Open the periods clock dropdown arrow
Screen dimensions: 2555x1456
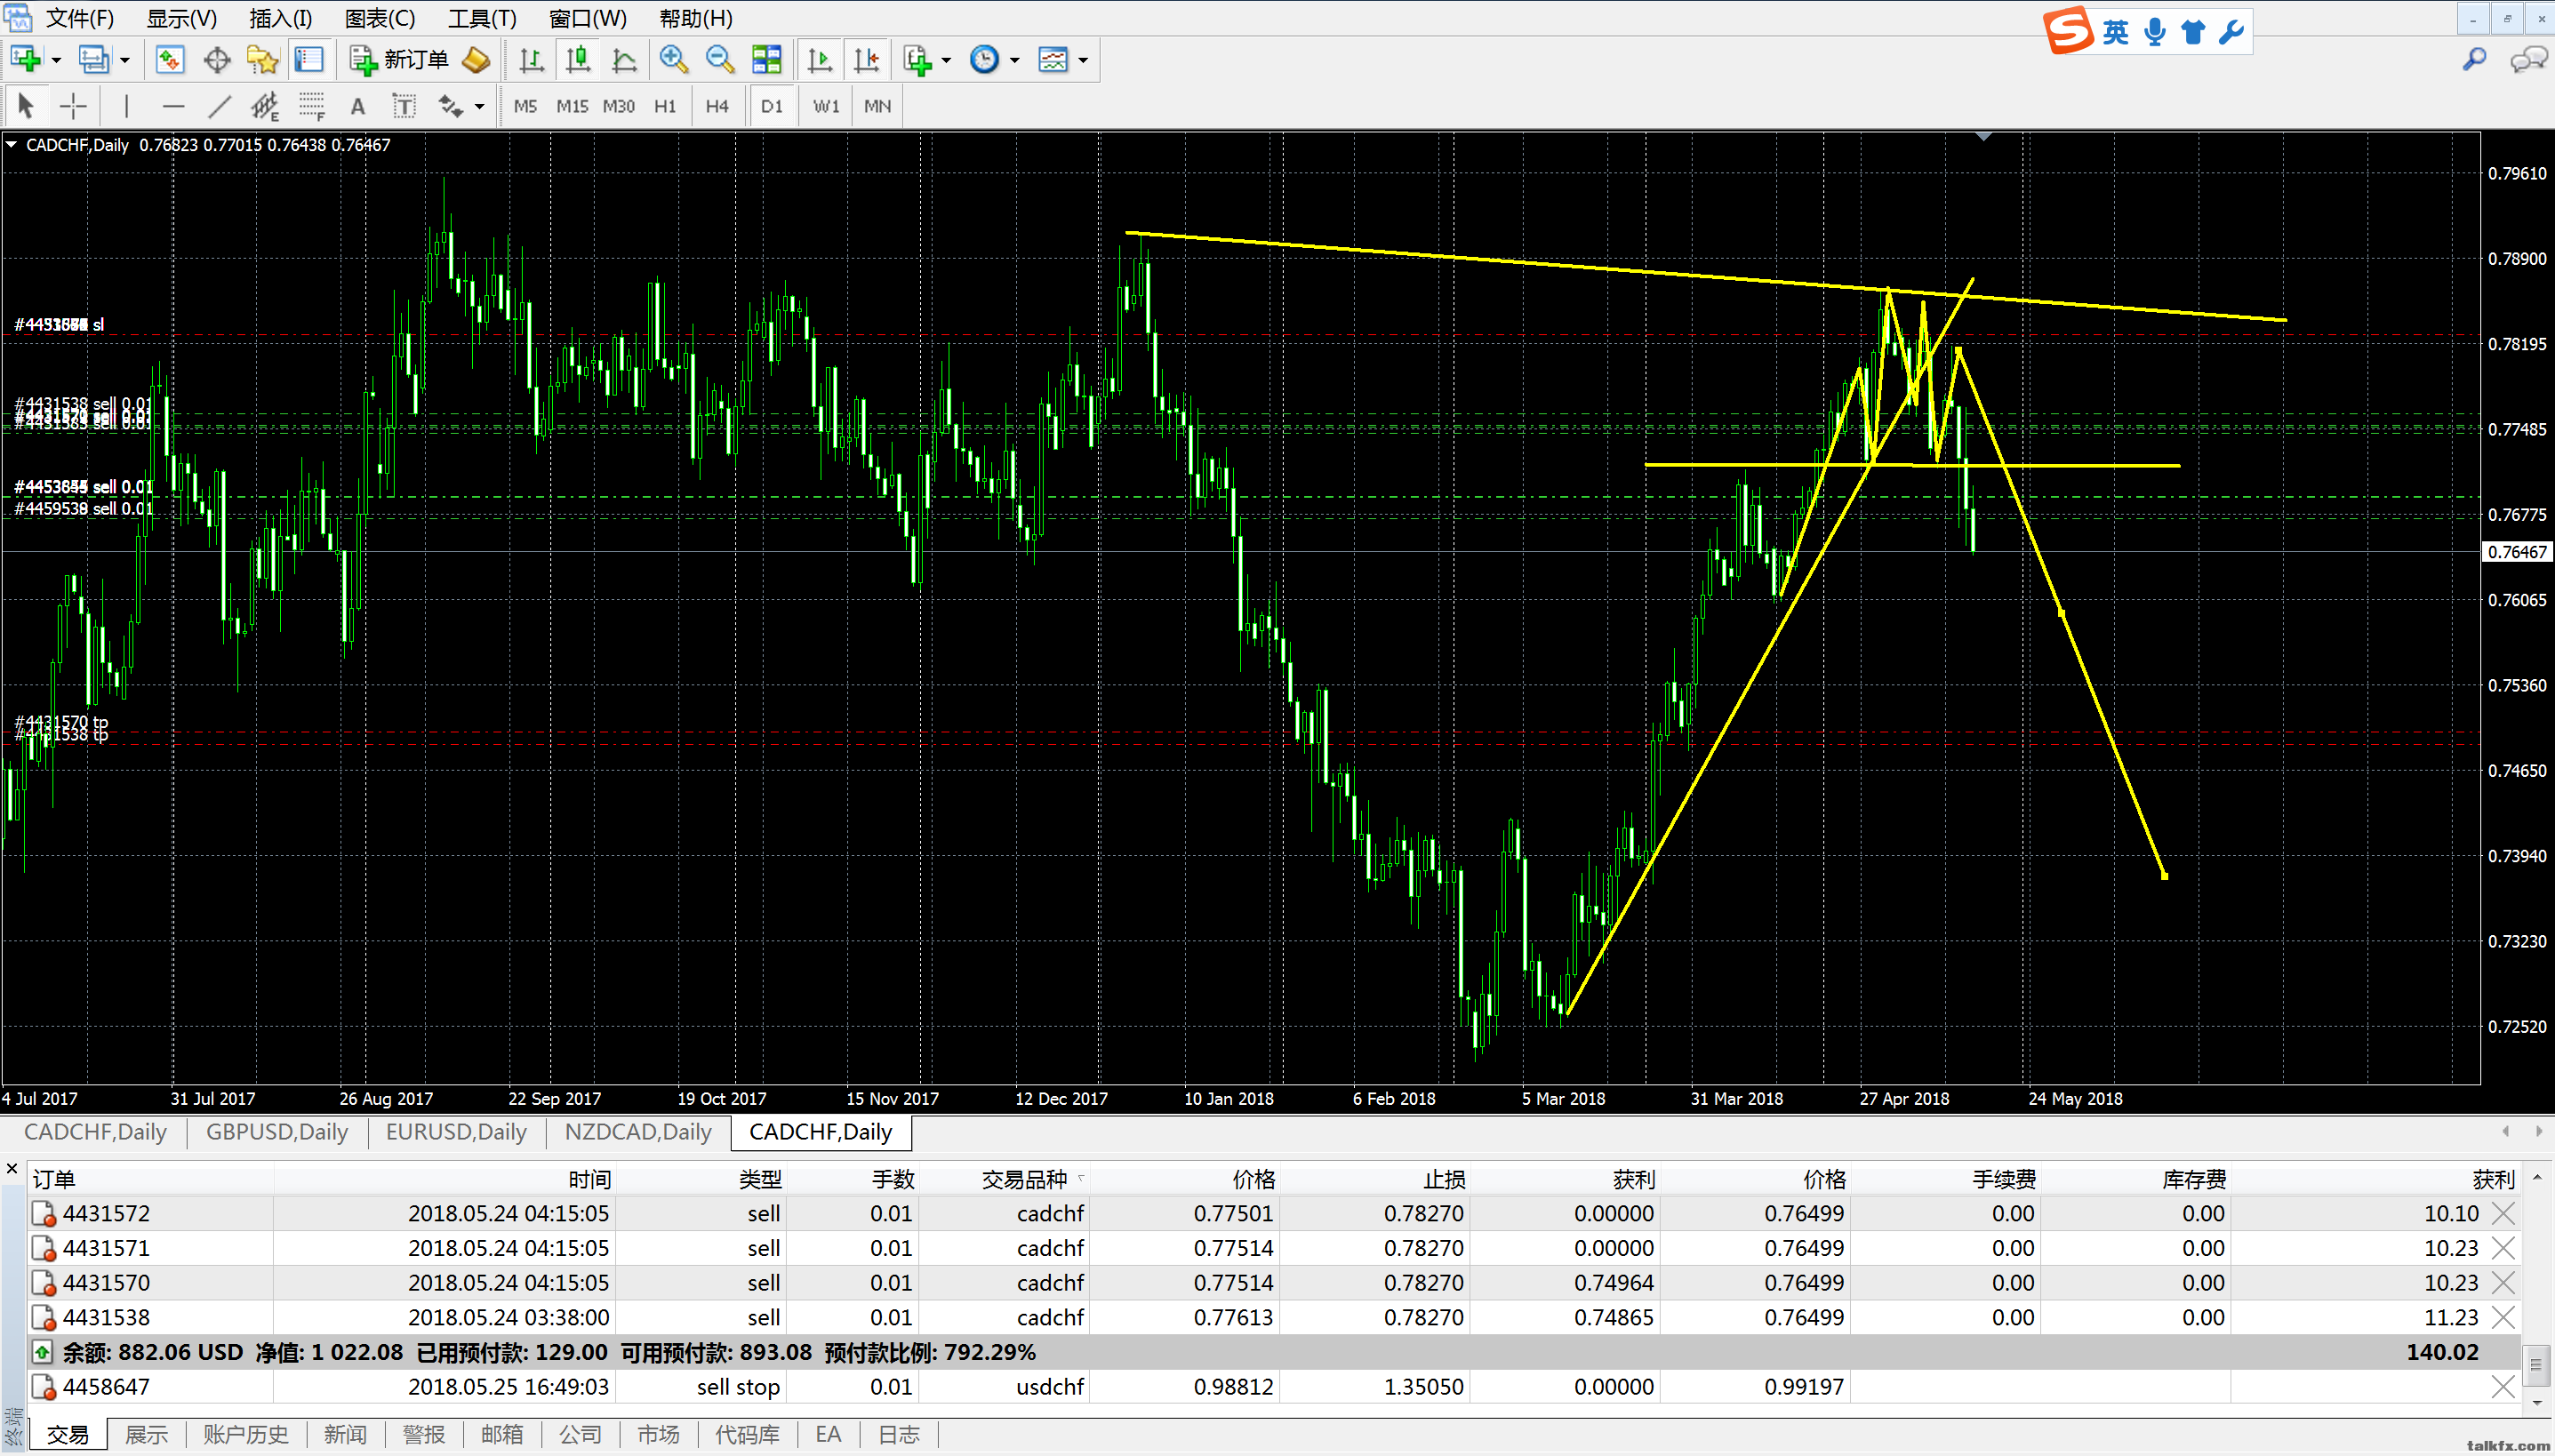click(x=1014, y=60)
